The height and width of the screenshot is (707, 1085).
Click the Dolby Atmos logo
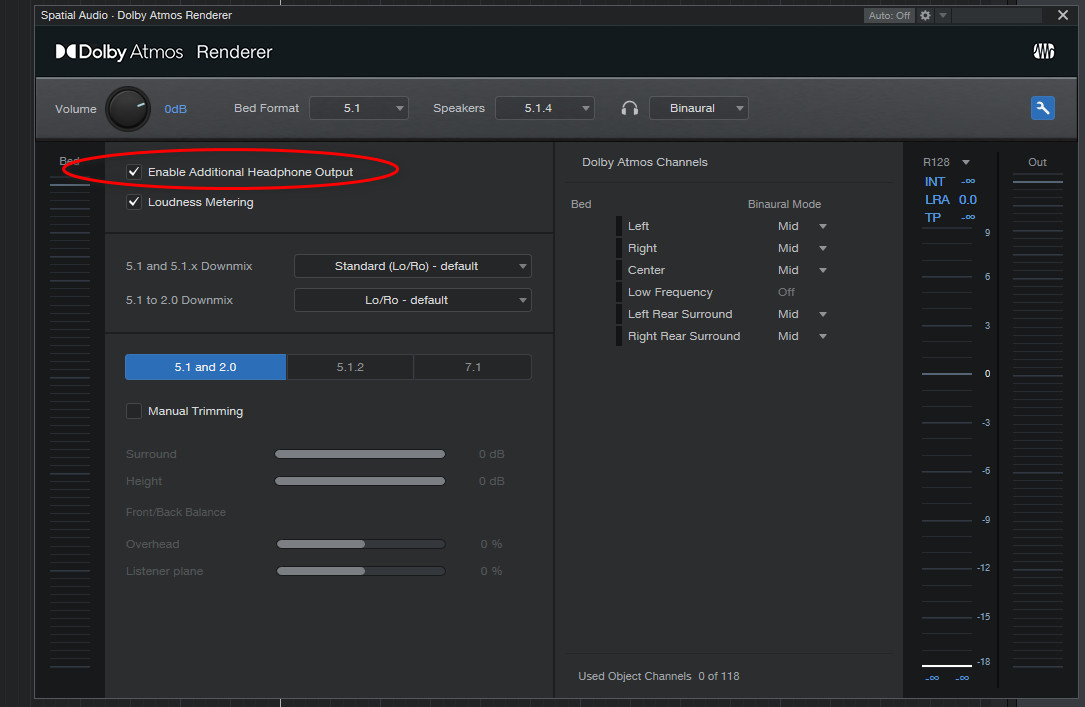click(119, 52)
